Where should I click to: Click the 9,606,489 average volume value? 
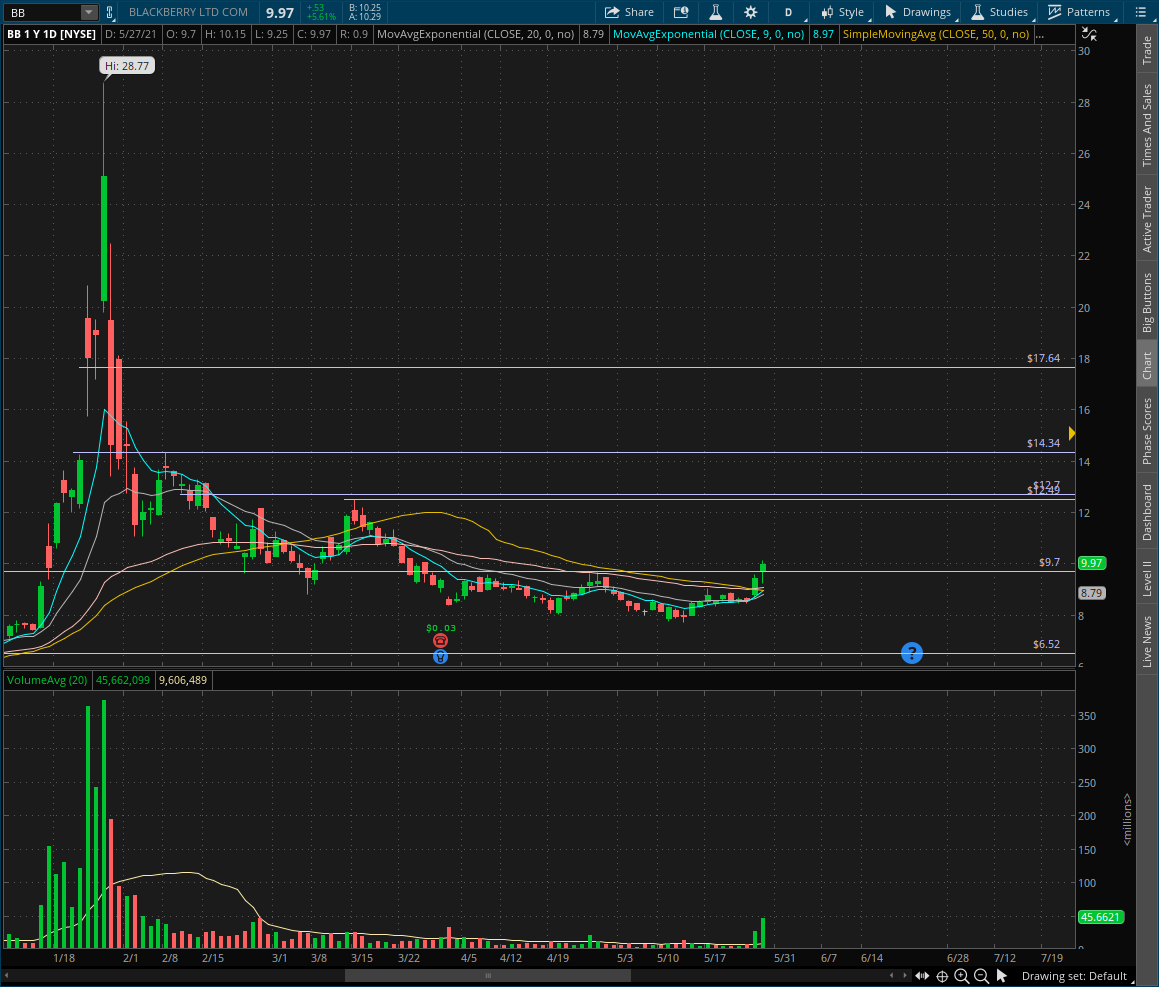pyautogui.click(x=183, y=680)
